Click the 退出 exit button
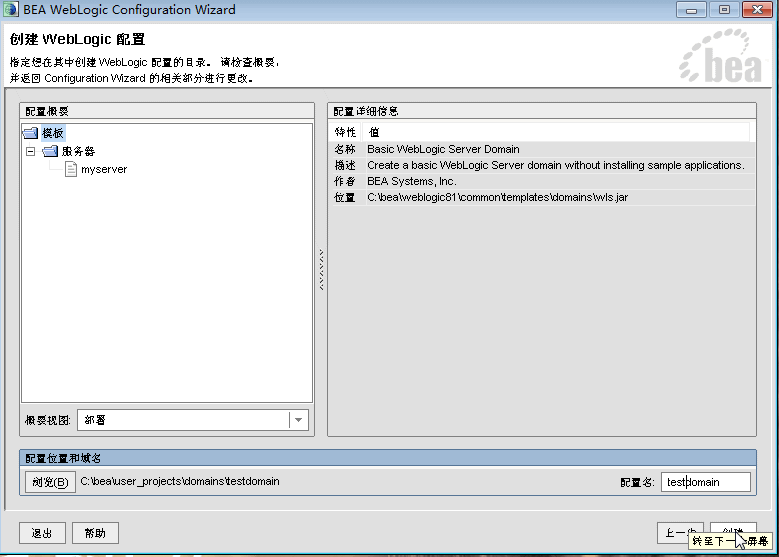This screenshot has width=779, height=557. tap(42, 533)
